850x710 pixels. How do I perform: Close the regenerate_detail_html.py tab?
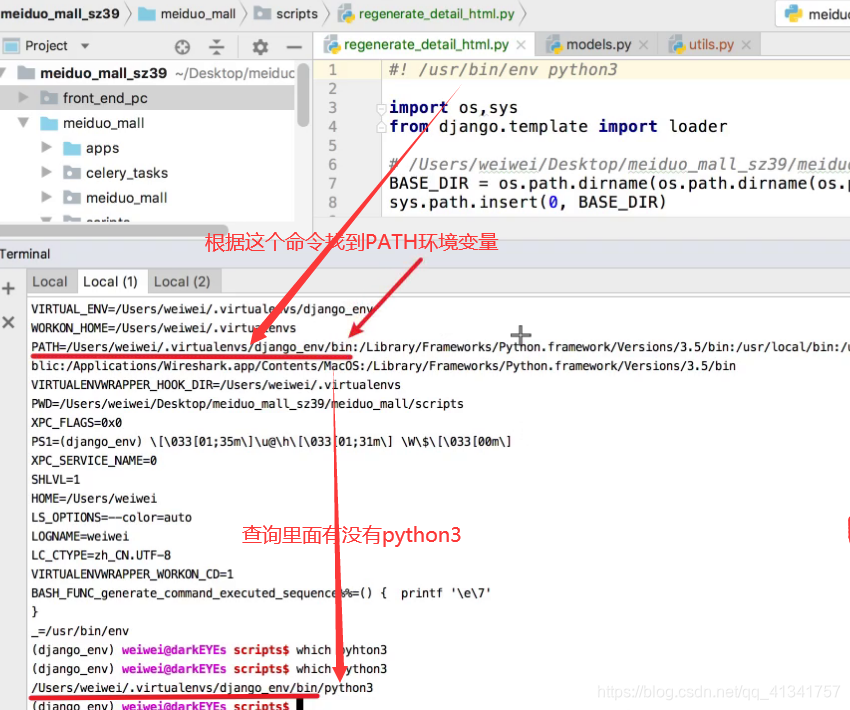pyautogui.click(x=521, y=45)
